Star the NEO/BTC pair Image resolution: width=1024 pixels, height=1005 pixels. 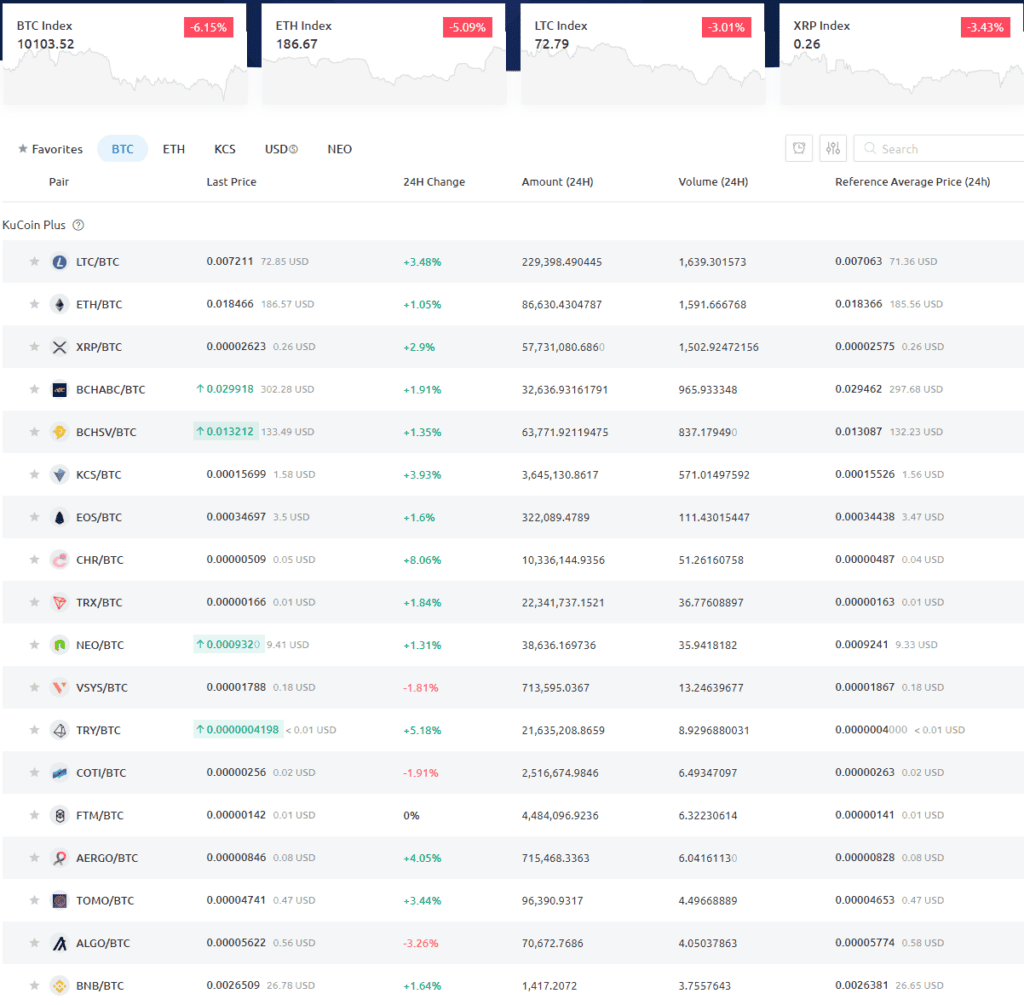[x=34, y=645]
